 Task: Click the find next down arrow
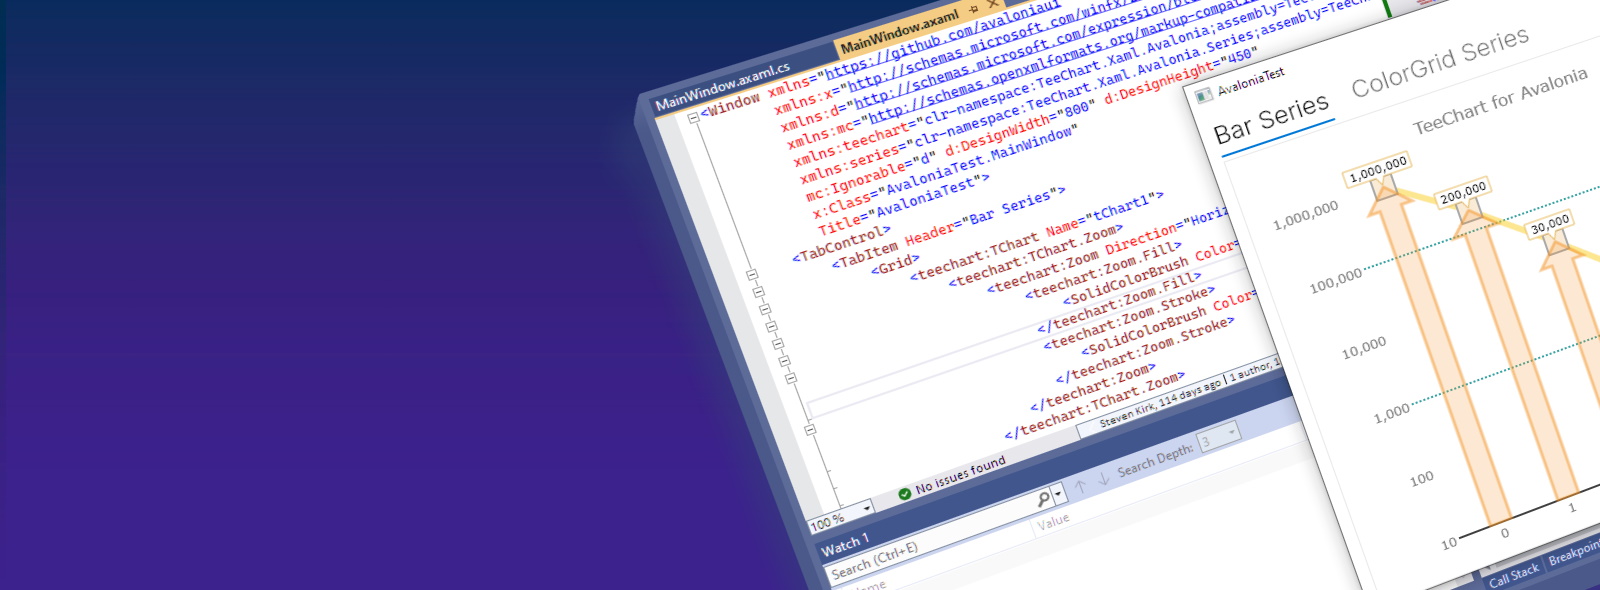point(1104,479)
